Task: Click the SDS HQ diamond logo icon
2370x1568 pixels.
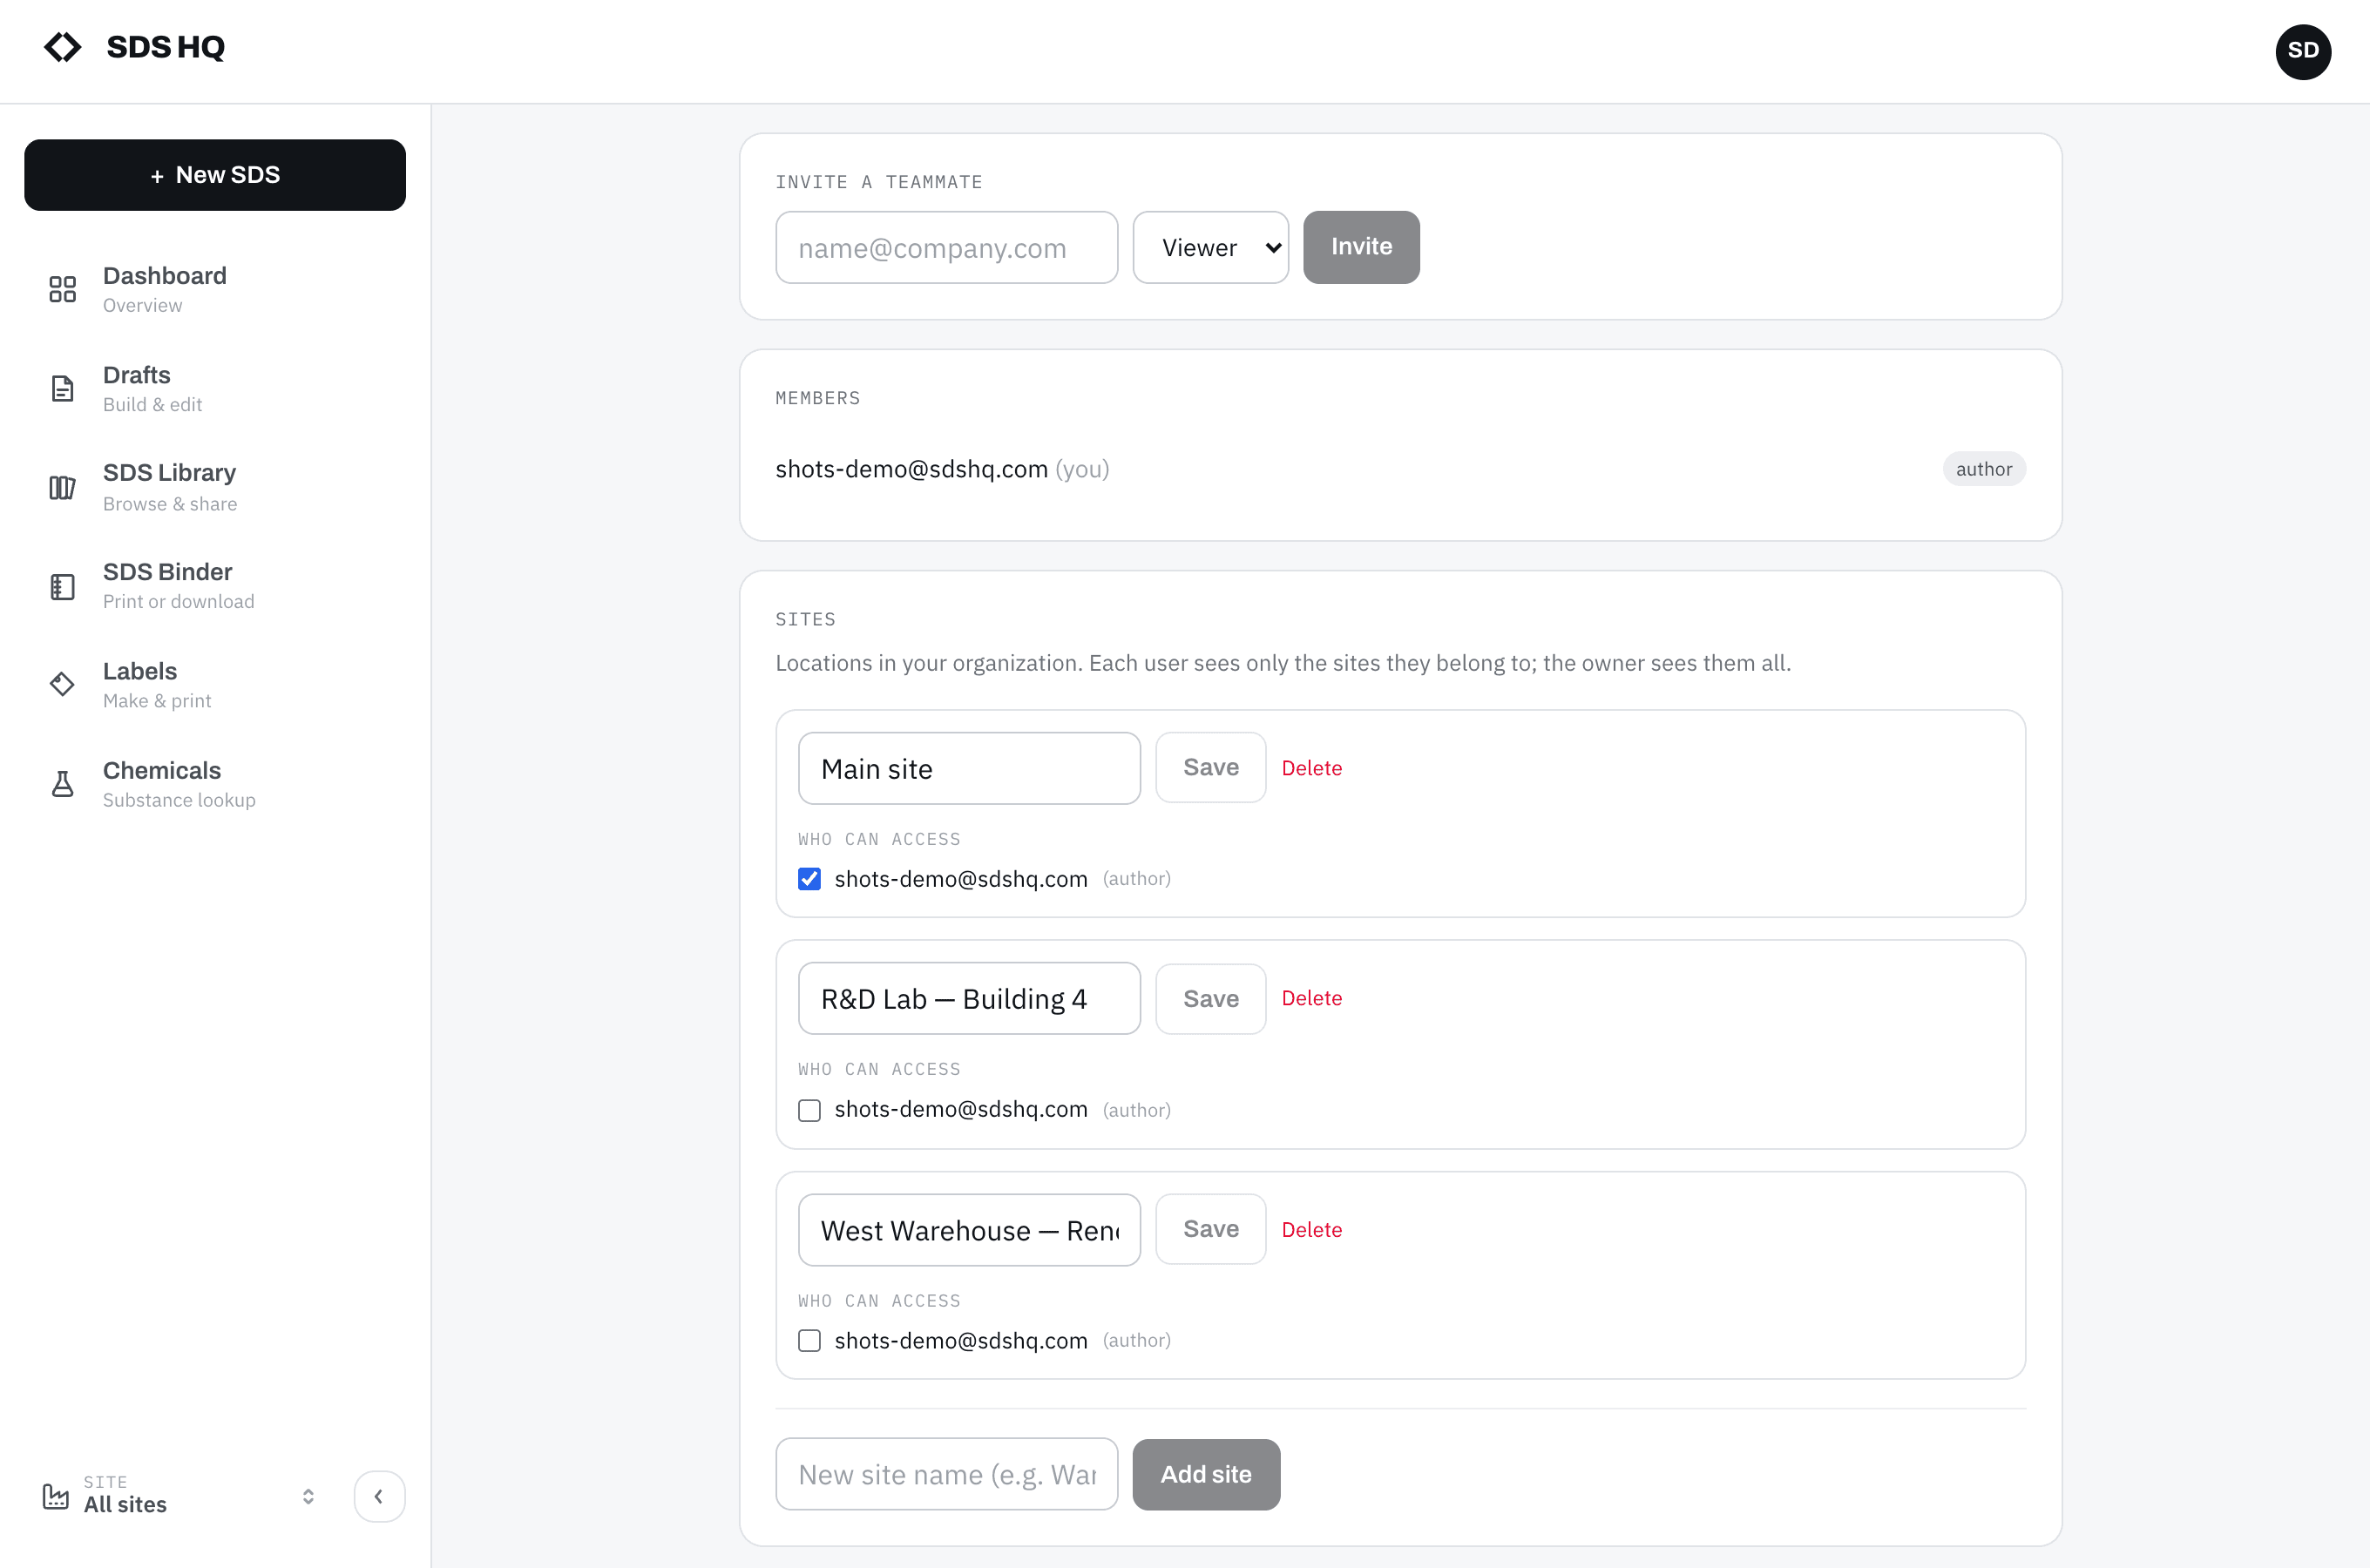Action: click(63, 47)
